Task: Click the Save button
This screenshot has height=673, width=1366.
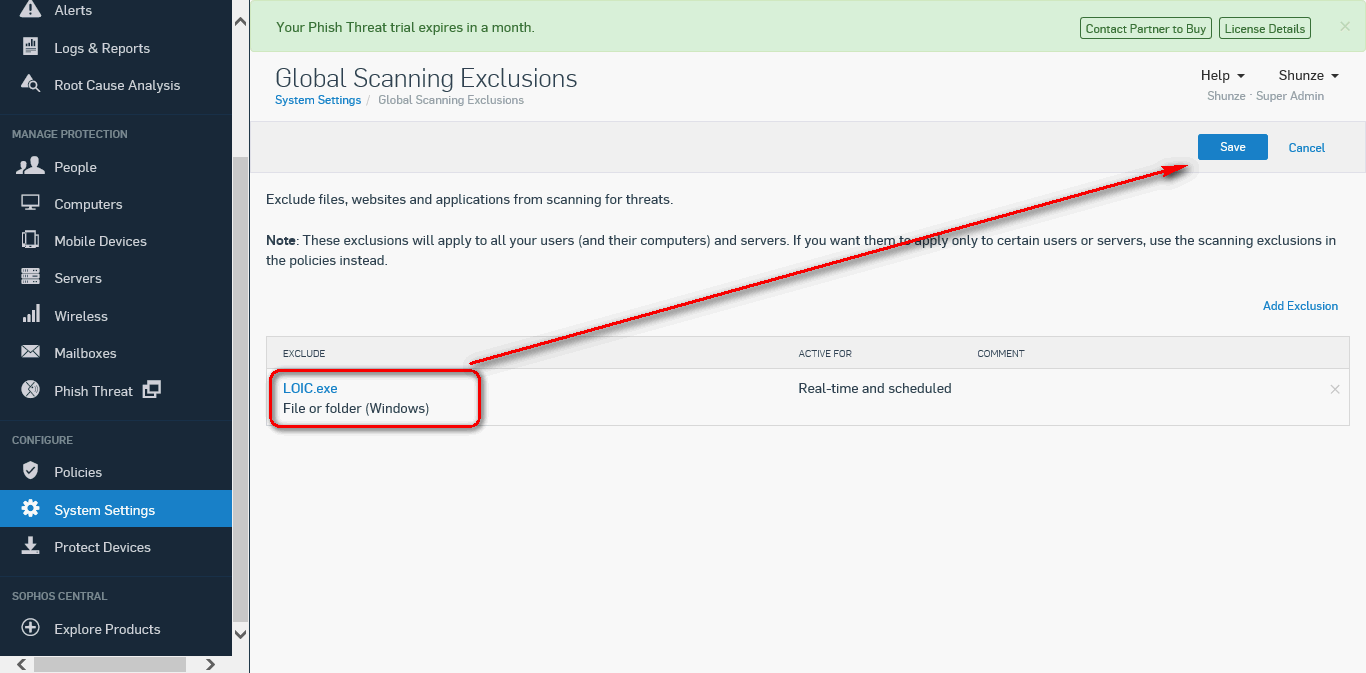Action: [x=1233, y=147]
